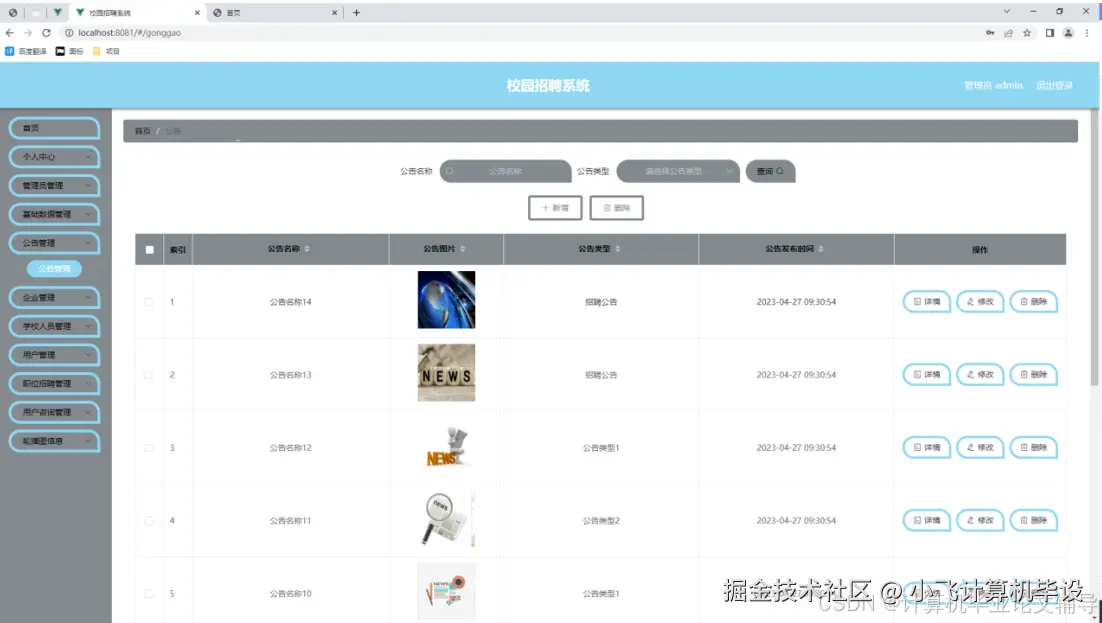Check the row 4 checkbox for 公告名称11

click(148, 520)
